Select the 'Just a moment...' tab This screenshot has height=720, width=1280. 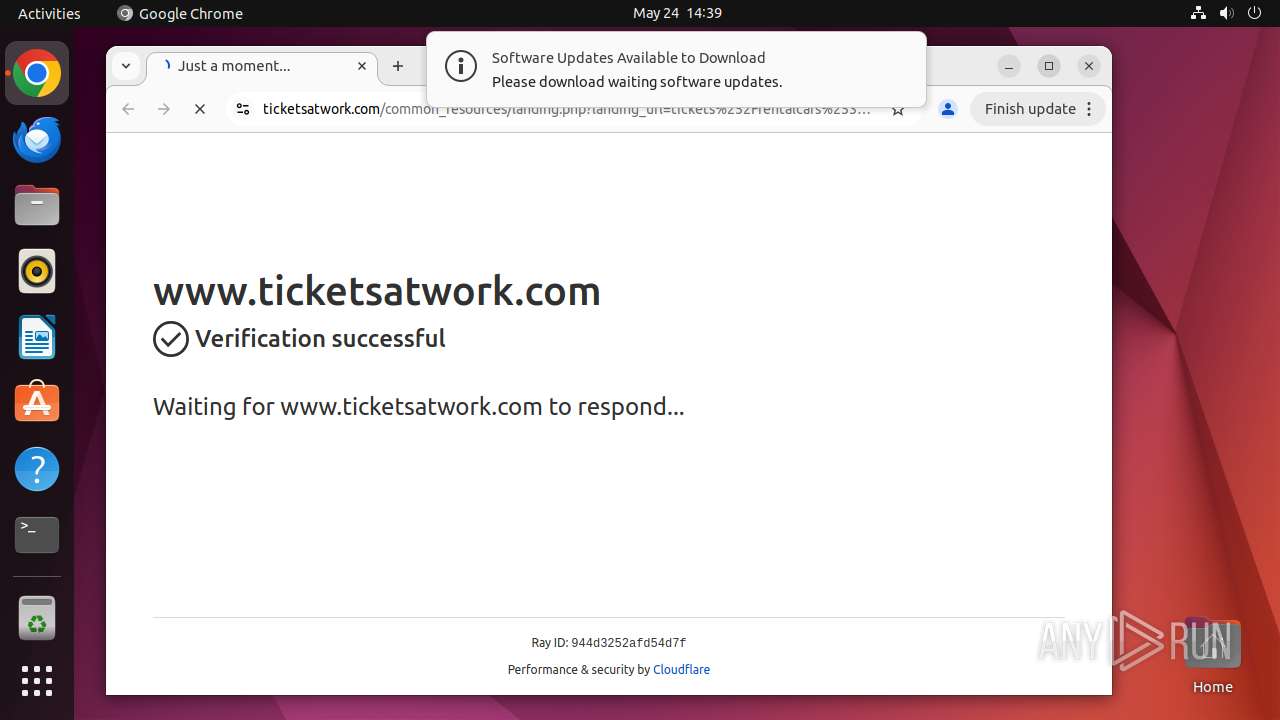(x=262, y=66)
